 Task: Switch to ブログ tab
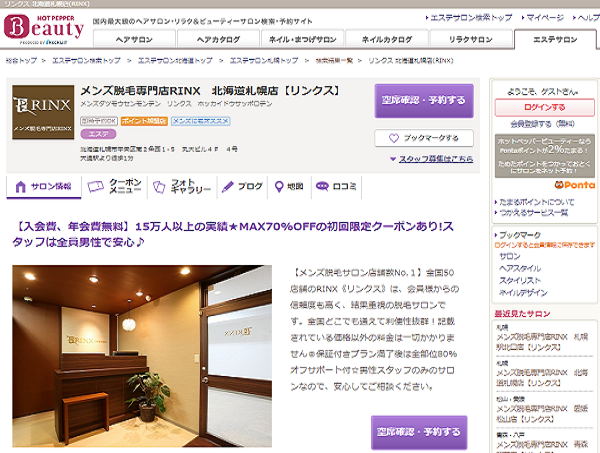(243, 186)
